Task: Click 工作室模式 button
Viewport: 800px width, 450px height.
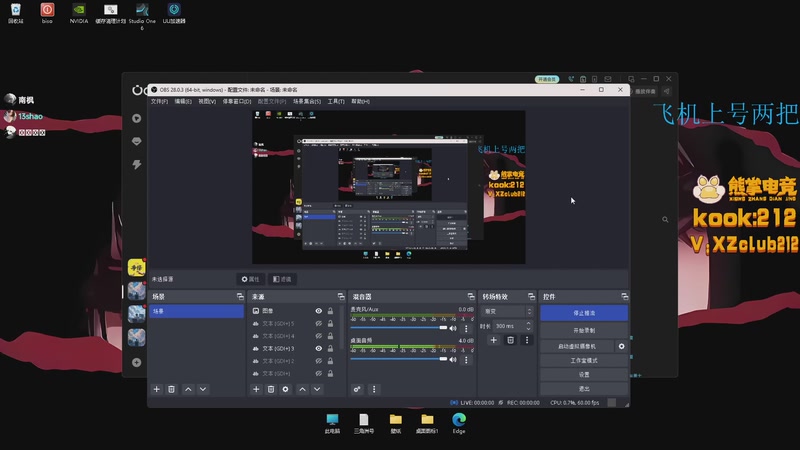Action: tap(584, 360)
